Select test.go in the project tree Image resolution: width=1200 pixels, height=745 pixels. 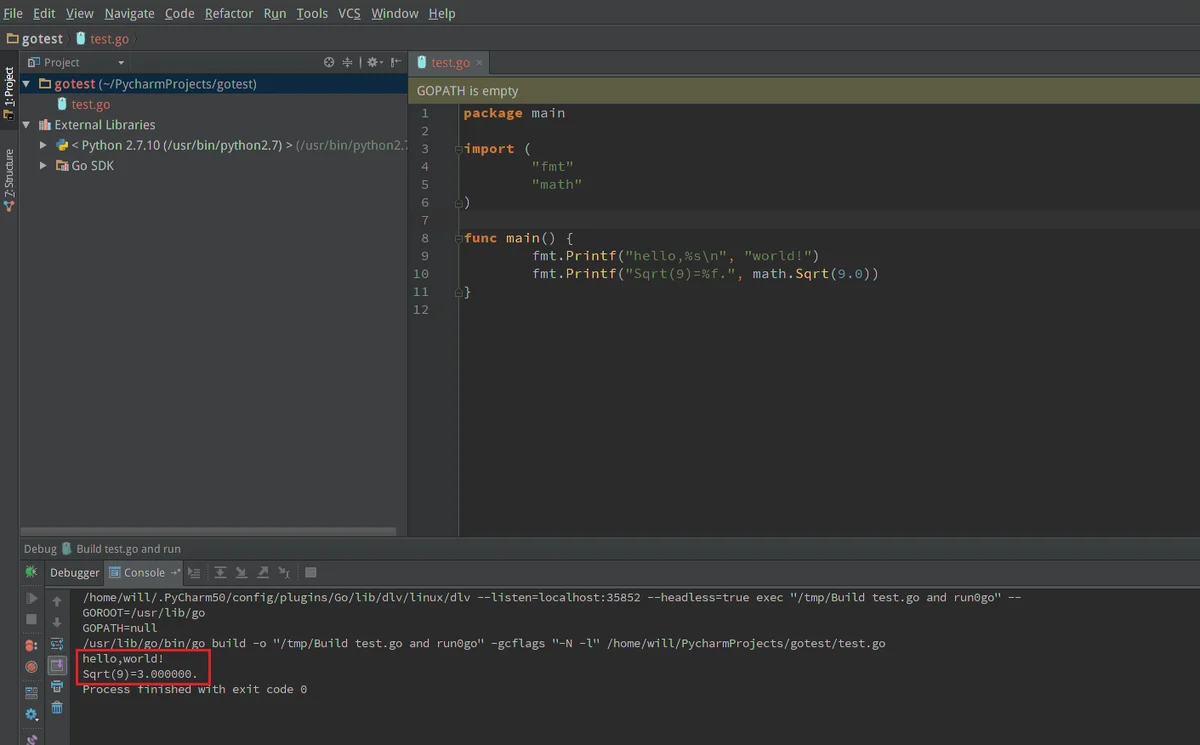coord(83,104)
